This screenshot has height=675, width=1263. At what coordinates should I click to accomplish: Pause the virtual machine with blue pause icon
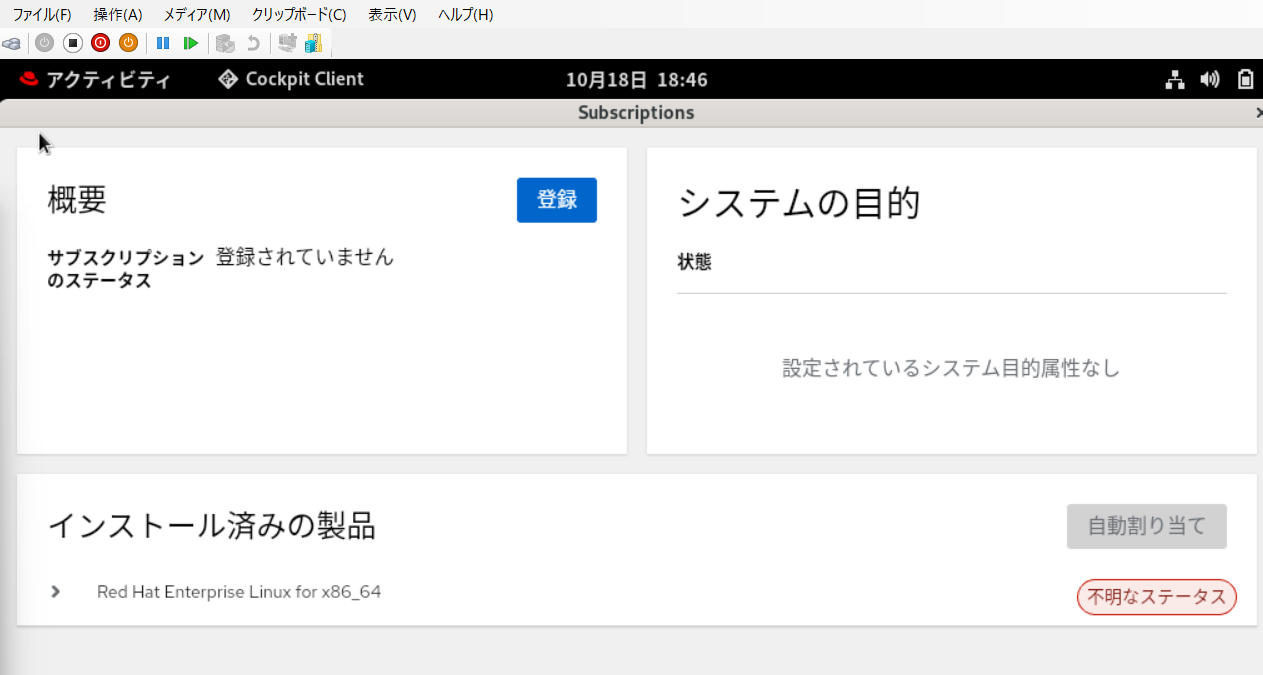163,43
